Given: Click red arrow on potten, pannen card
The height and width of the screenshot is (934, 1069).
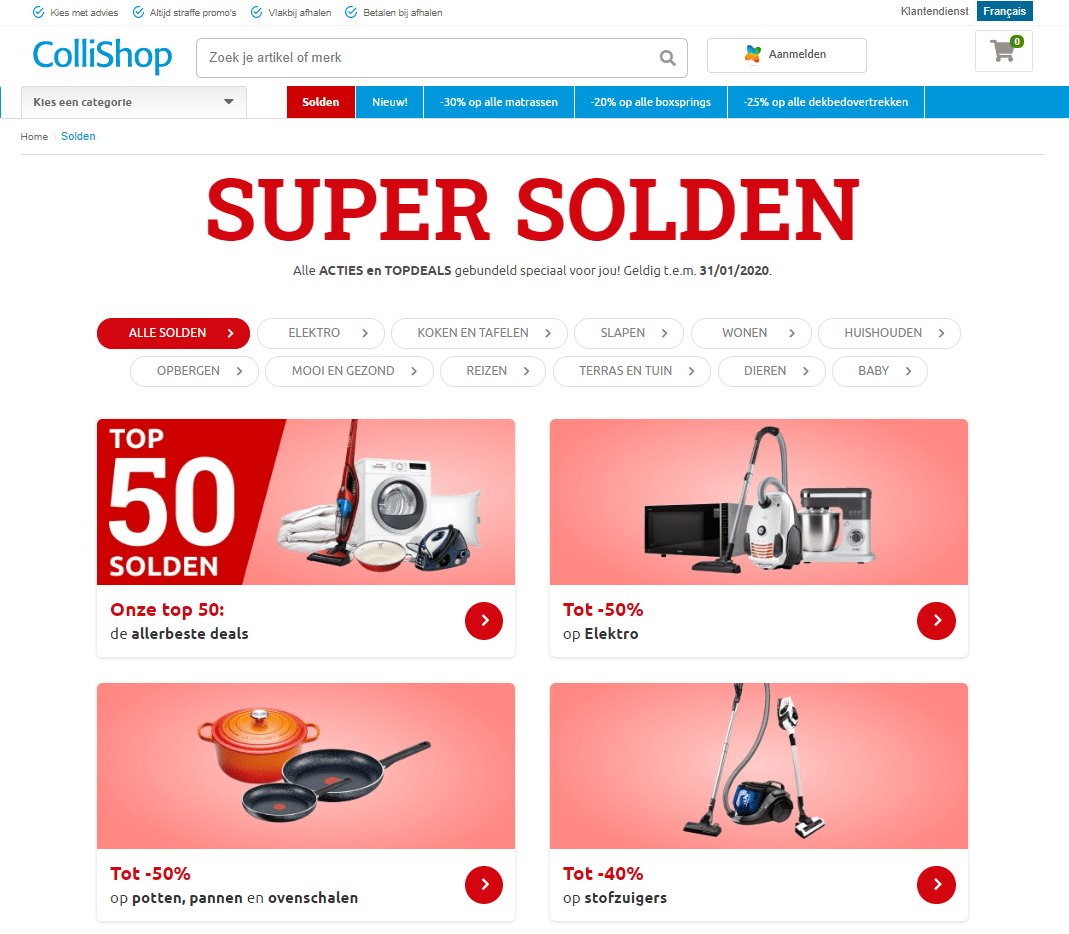Looking at the screenshot, I should (484, 885).
